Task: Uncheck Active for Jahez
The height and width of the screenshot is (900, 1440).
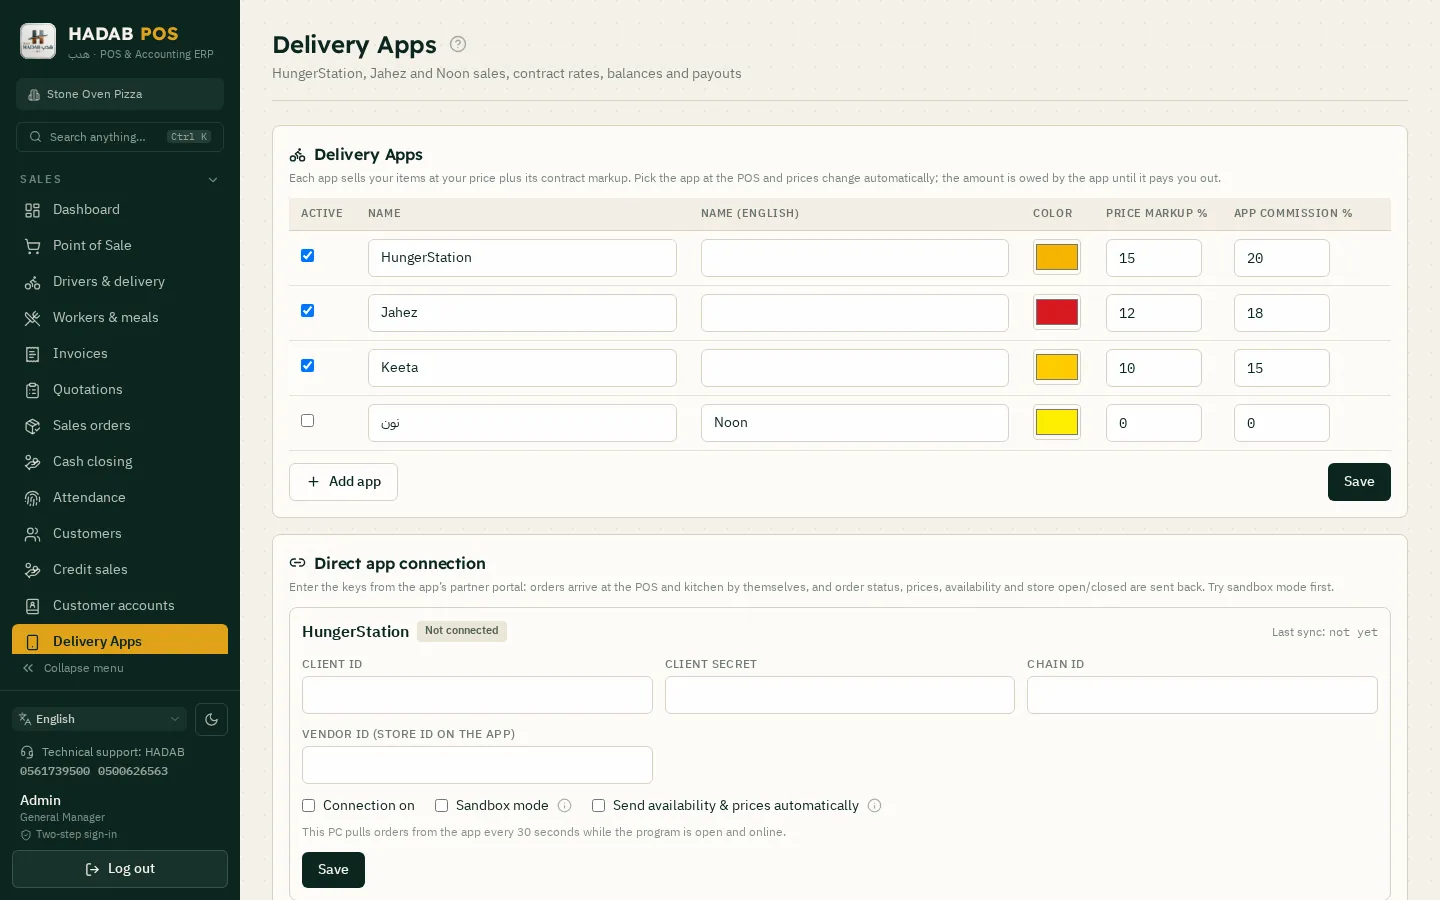Action: (308, 311)
